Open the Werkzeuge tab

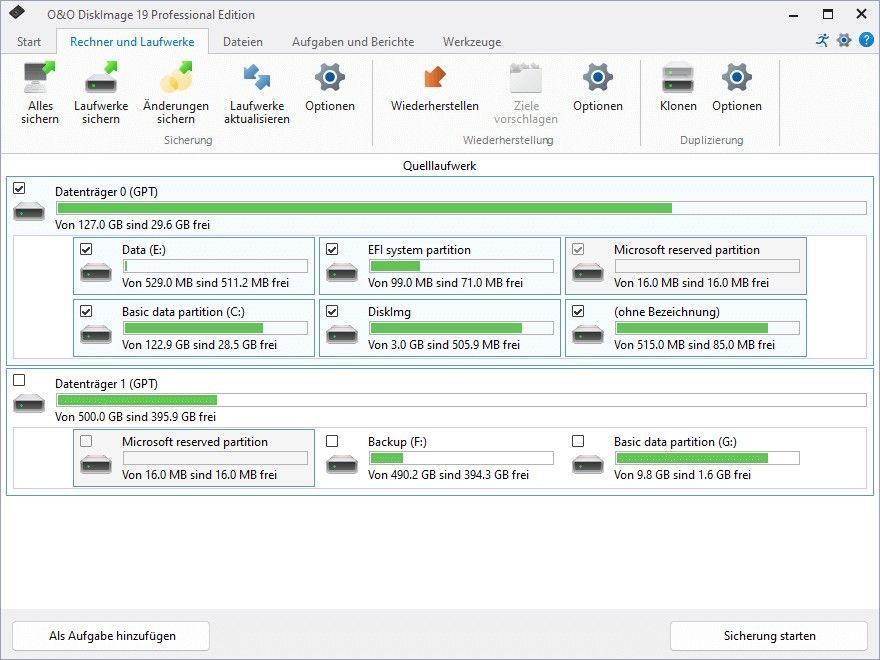pyautogui.click(x=472, y=42)
